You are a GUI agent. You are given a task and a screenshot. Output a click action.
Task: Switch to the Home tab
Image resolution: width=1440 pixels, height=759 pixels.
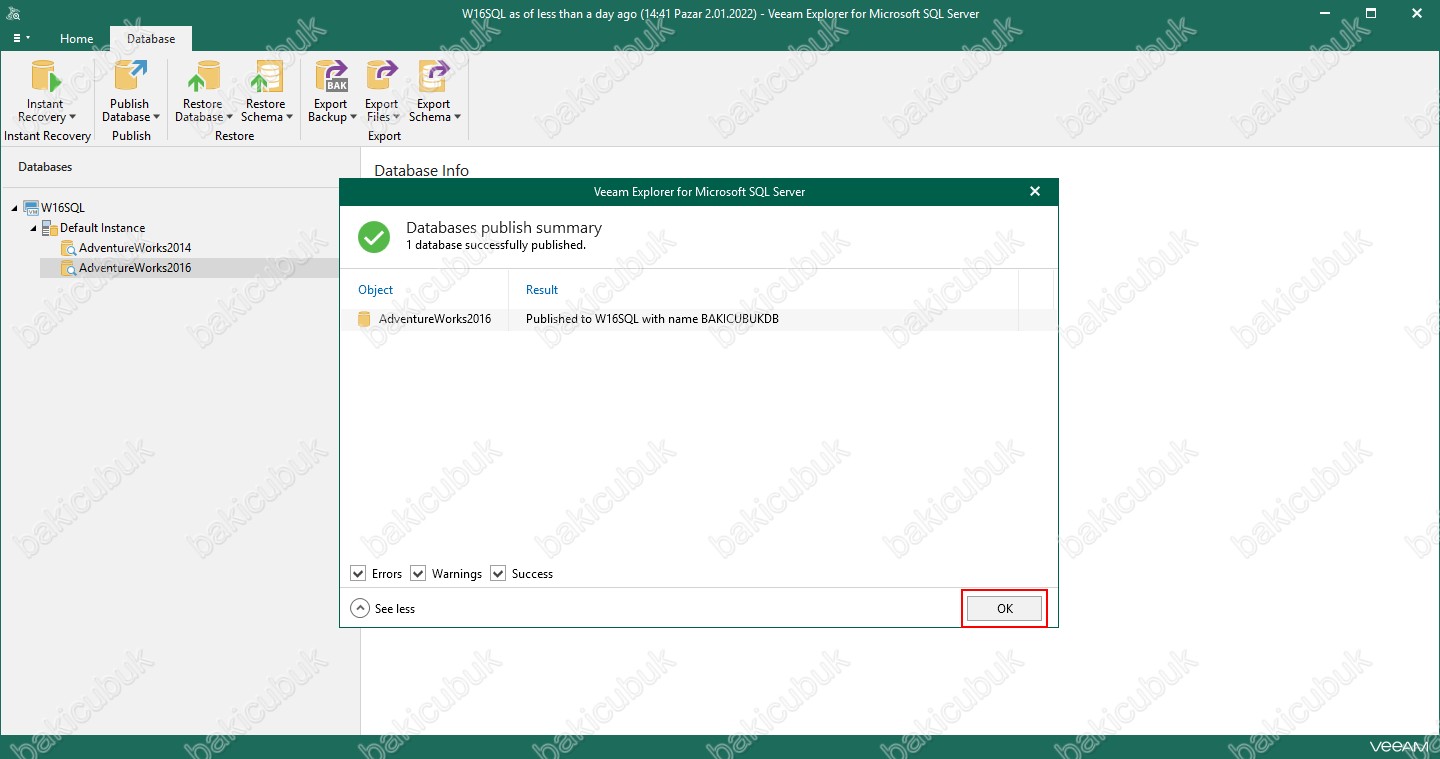click(77, 39)
